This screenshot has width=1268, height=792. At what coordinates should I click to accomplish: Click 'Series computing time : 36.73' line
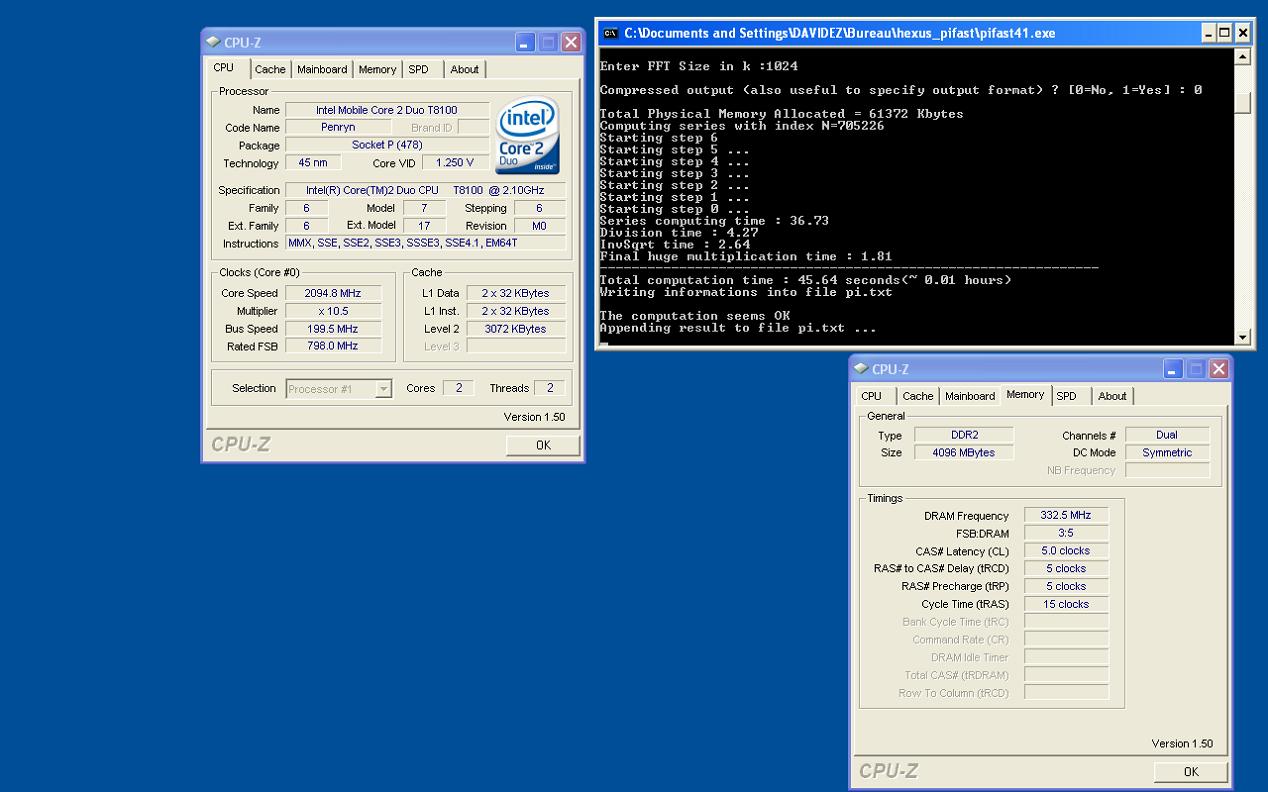[x=714, y=221]
